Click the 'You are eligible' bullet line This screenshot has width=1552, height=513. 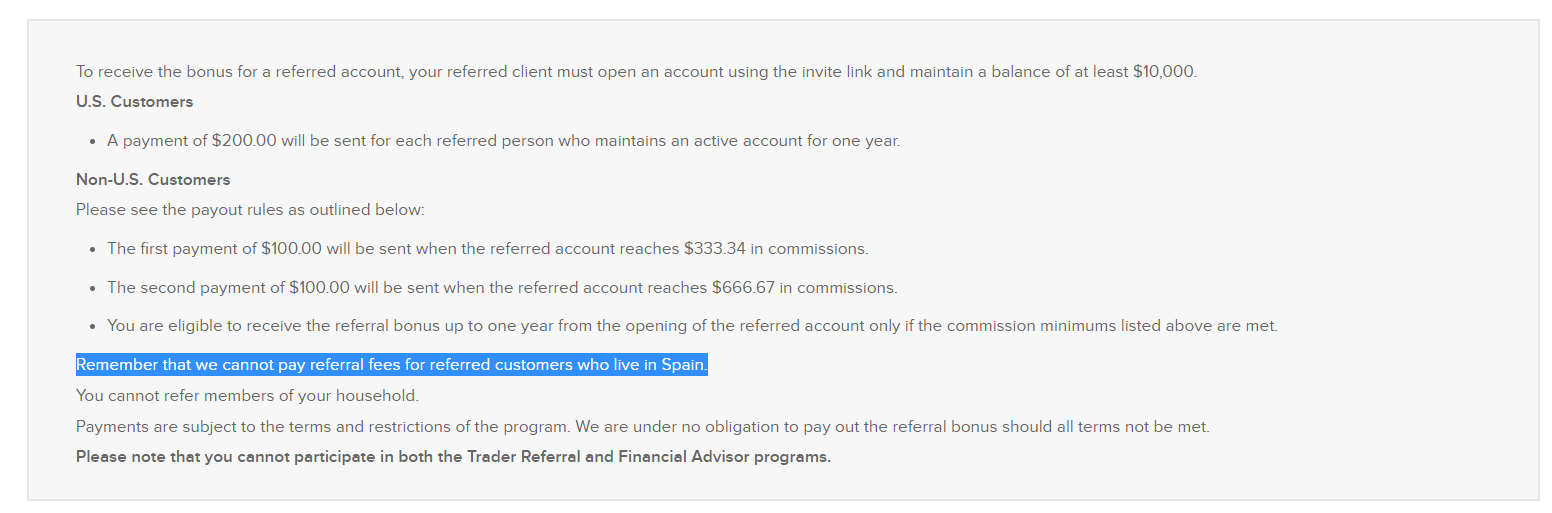692,326
